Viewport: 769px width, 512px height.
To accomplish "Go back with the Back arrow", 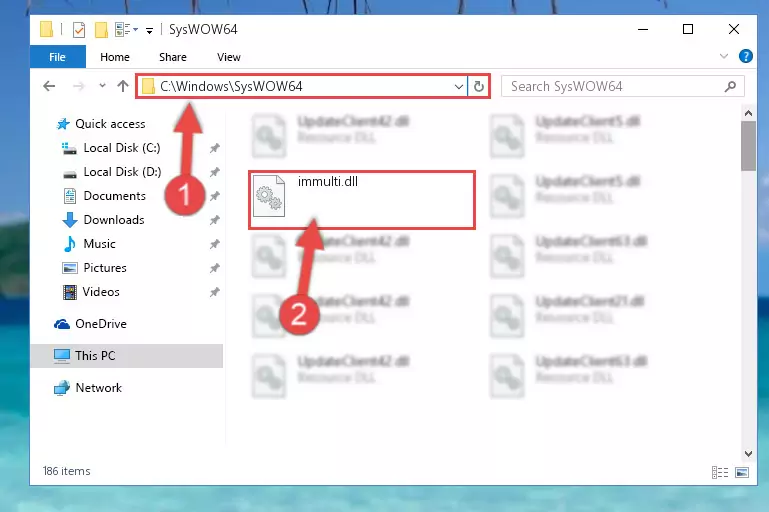I will click(49, 86).
